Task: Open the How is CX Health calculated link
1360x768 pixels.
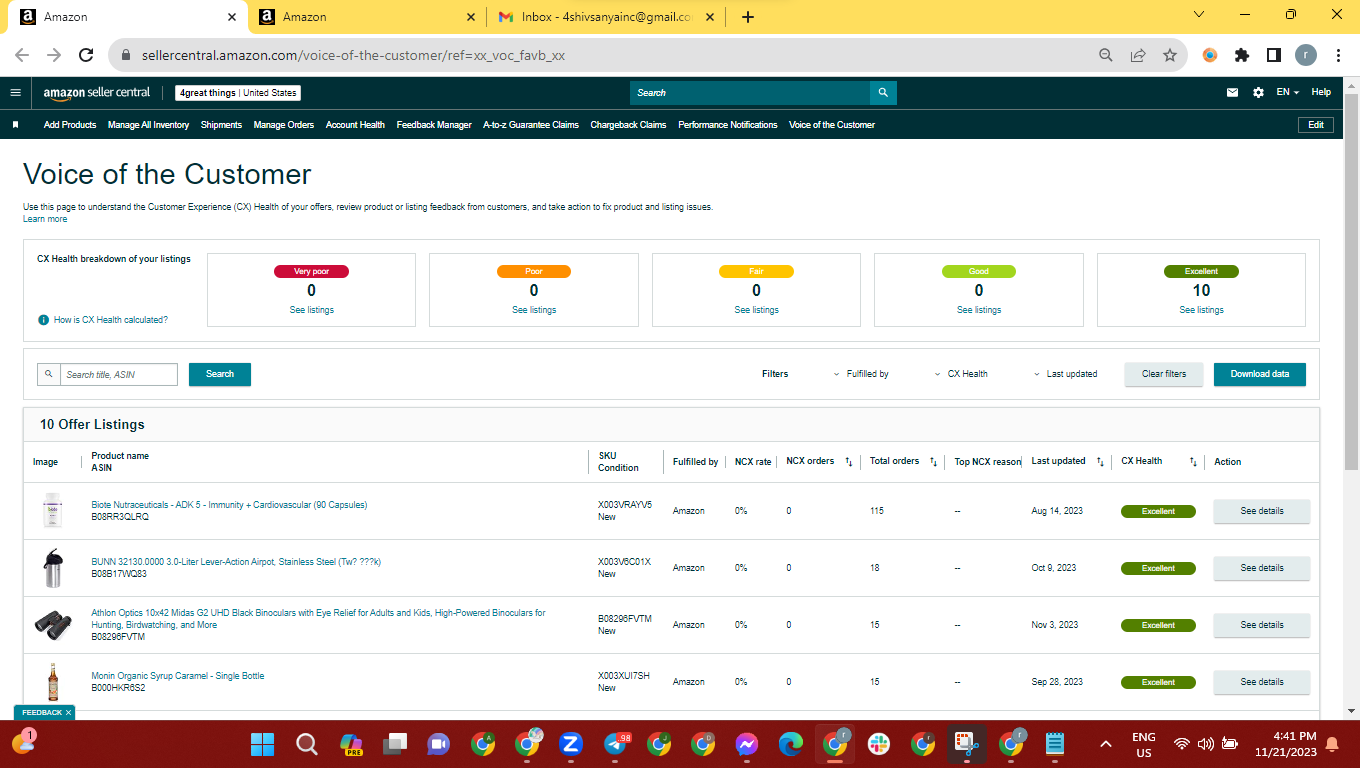Action: 111,320
